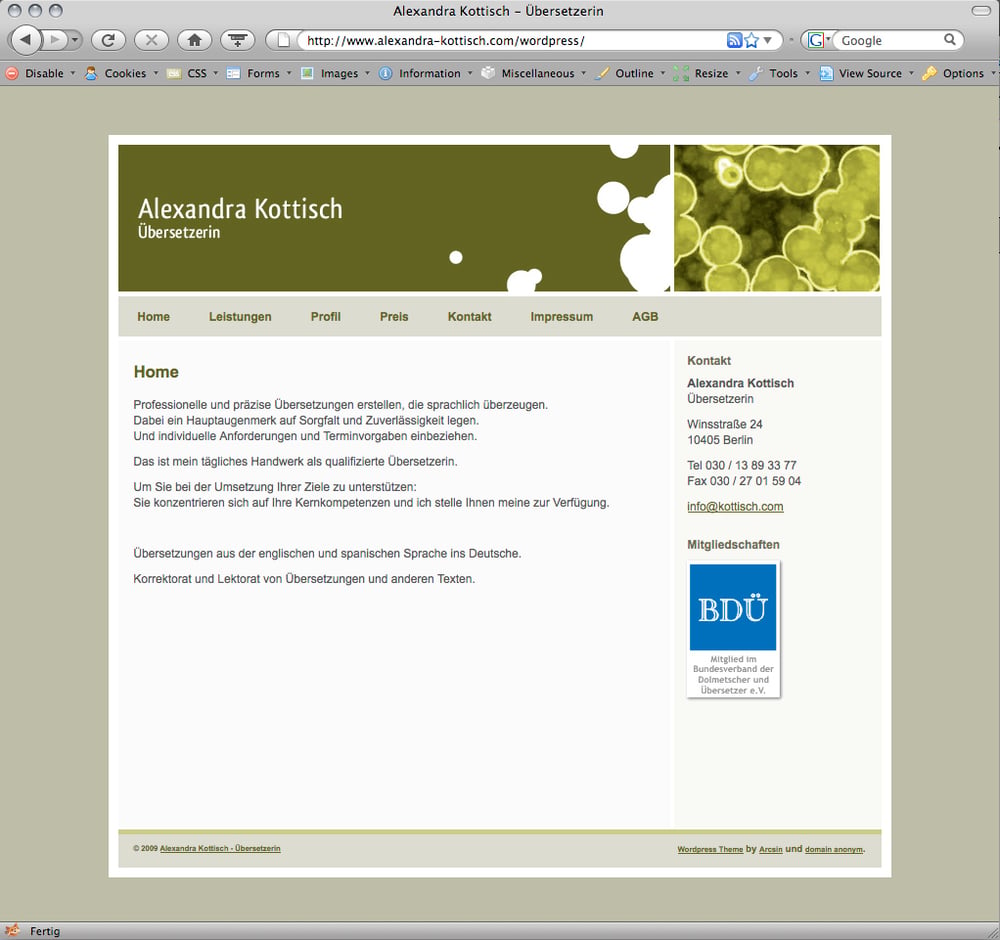
Task: Click the Alexandra Kottisch header title
Action: coord(240,209)
